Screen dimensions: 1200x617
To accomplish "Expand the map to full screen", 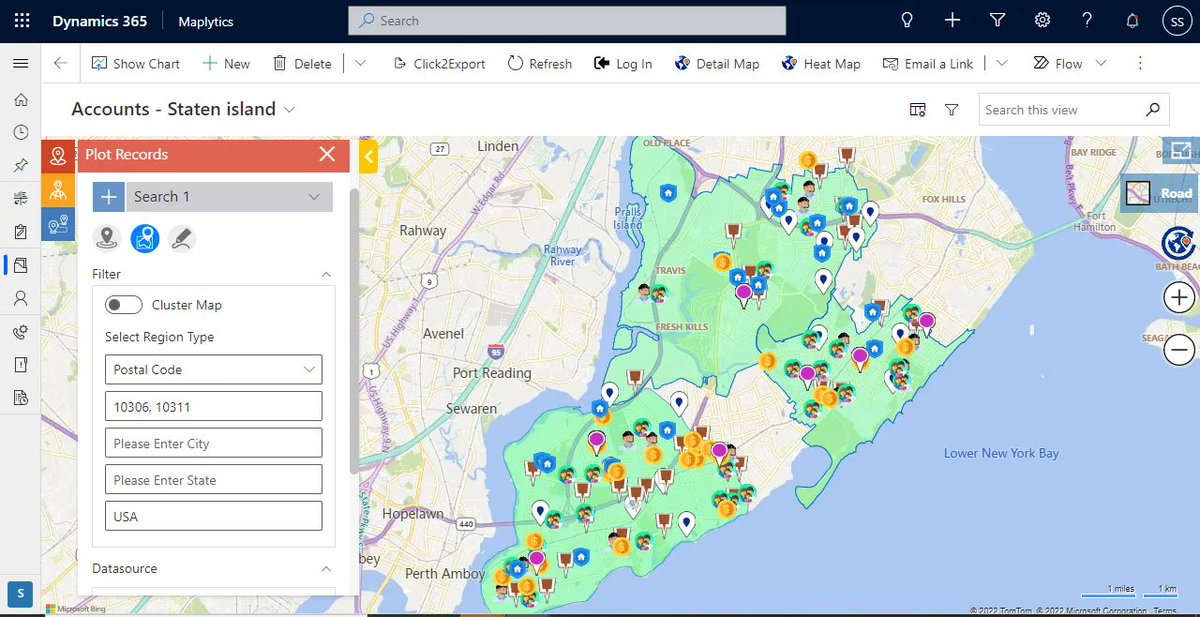I will click(x=1180, y=152).
